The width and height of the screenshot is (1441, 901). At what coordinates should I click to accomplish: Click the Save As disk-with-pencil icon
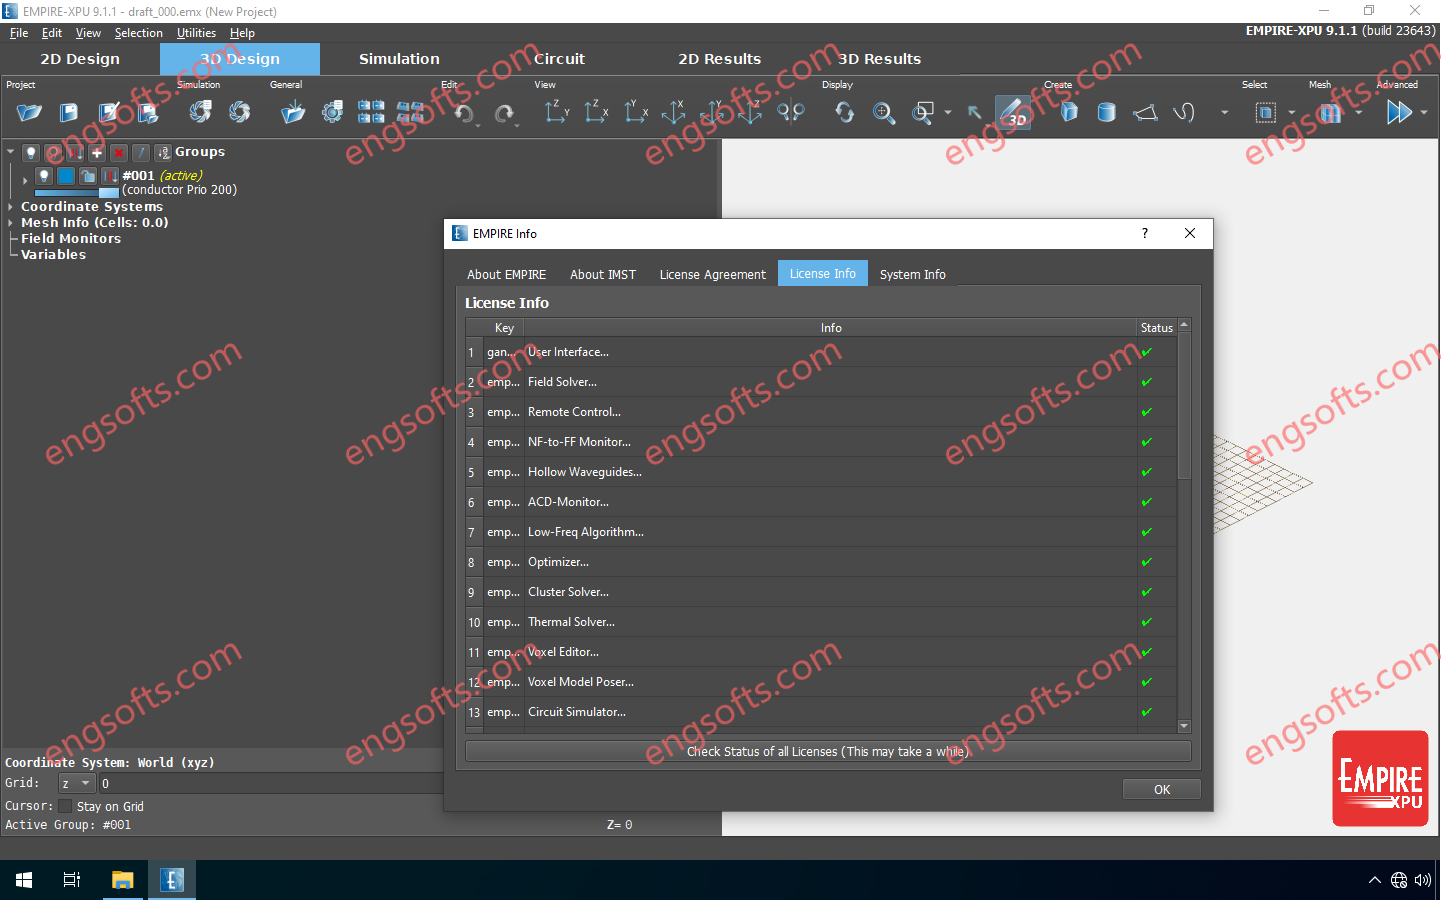pos(109,113)
